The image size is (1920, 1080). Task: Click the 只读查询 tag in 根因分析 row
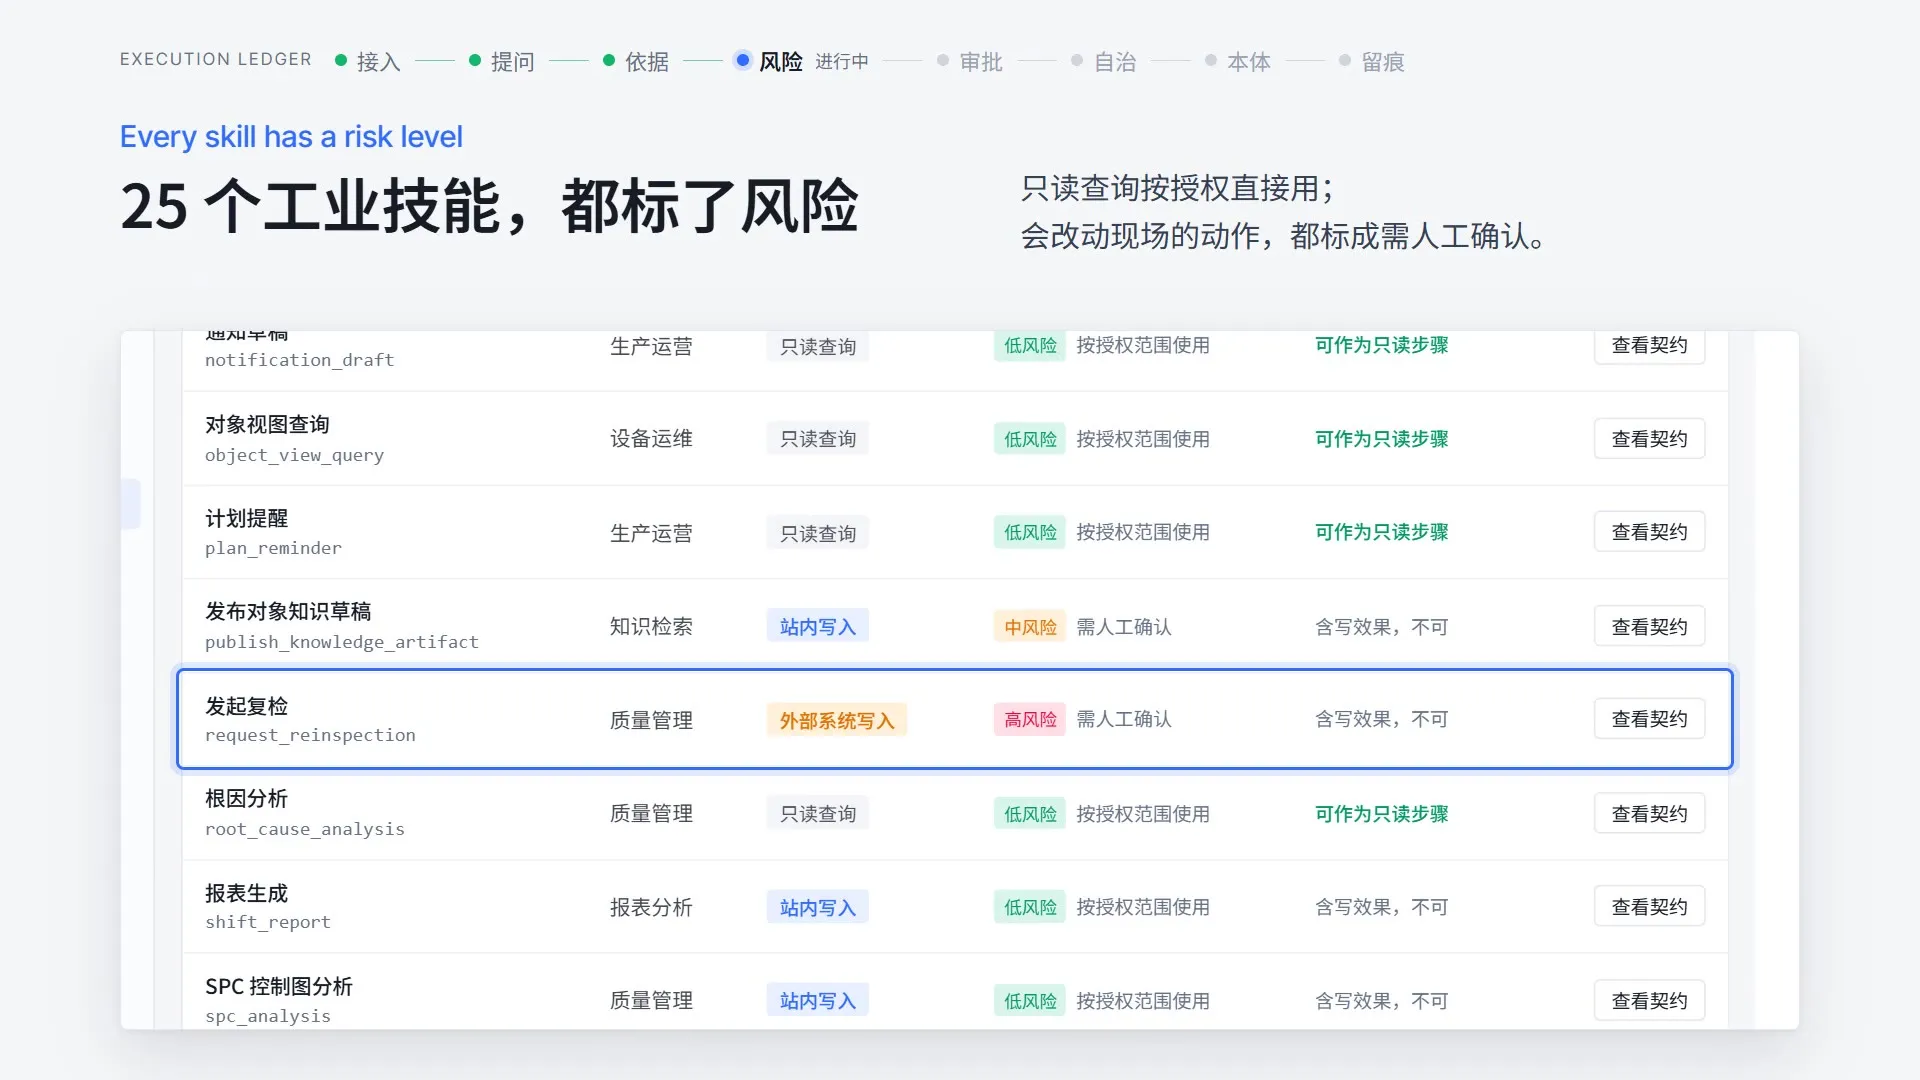[818, 814]
